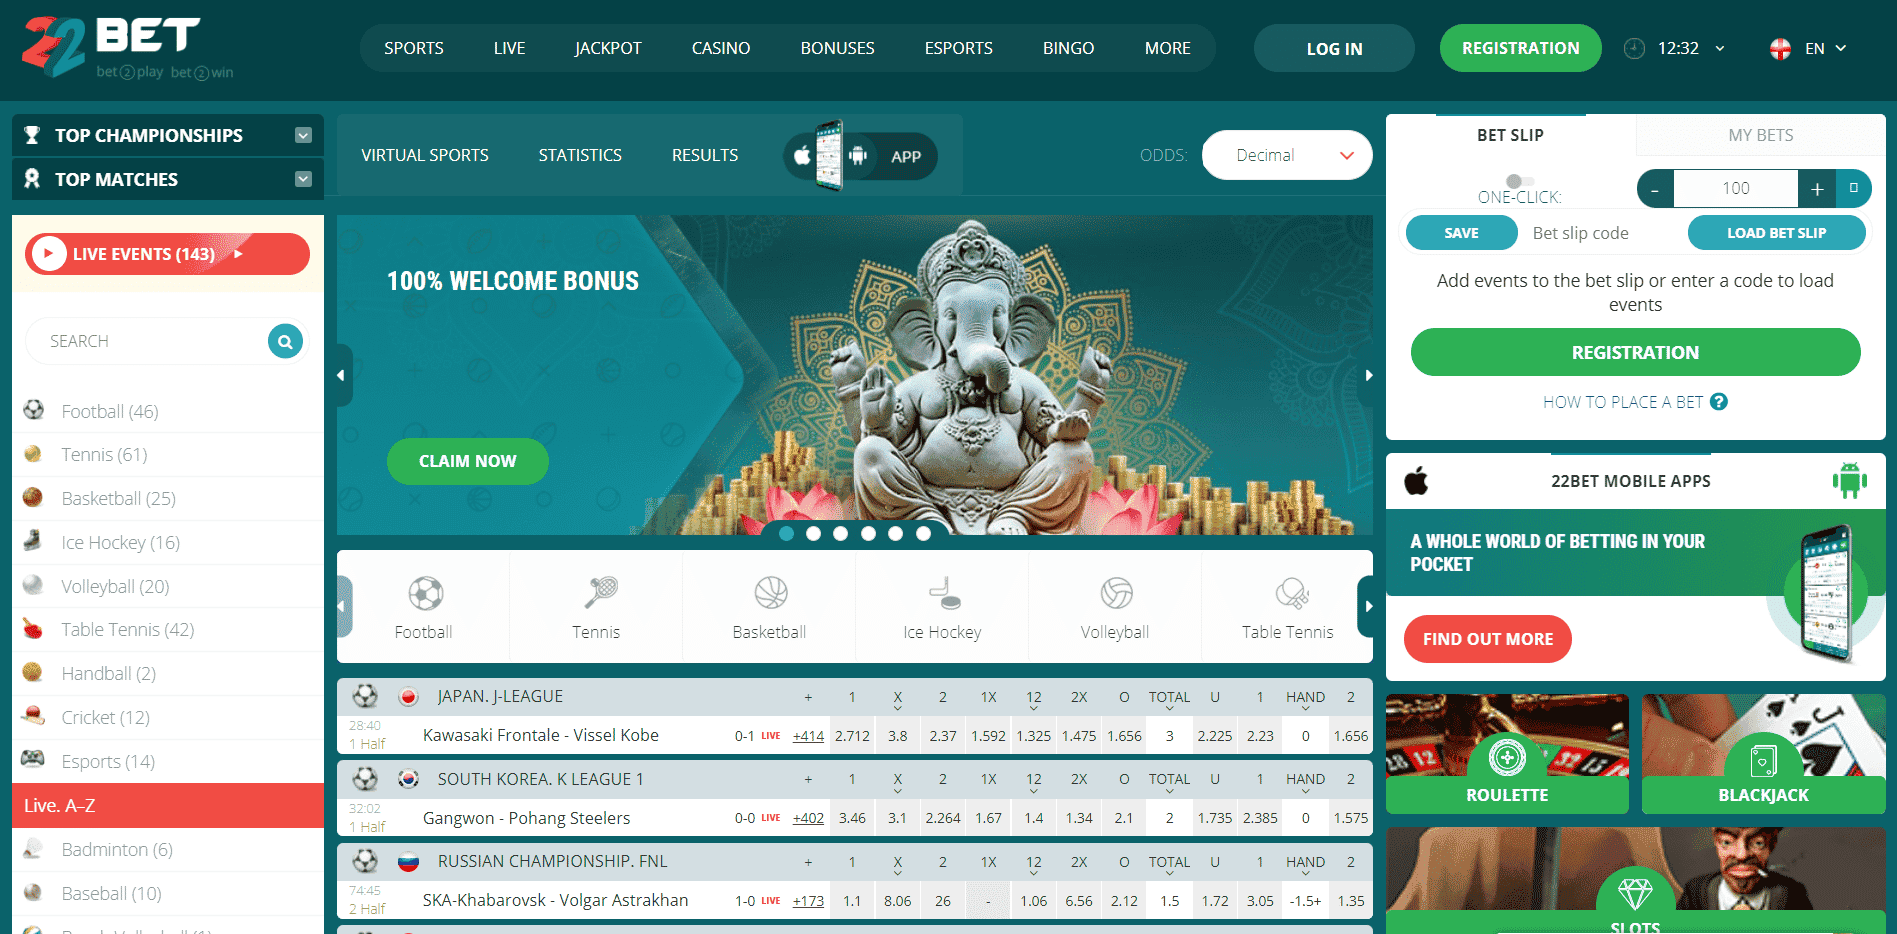Click the clock icon next to 12:32

tap(1634, 48)
